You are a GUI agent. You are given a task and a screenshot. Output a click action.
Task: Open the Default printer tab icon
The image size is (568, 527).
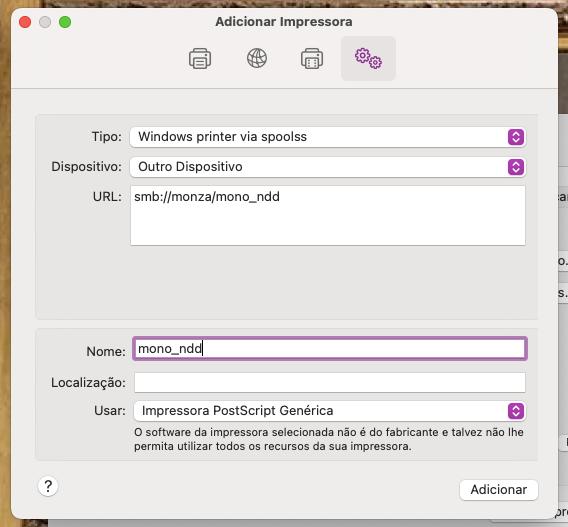pos(200,58)
